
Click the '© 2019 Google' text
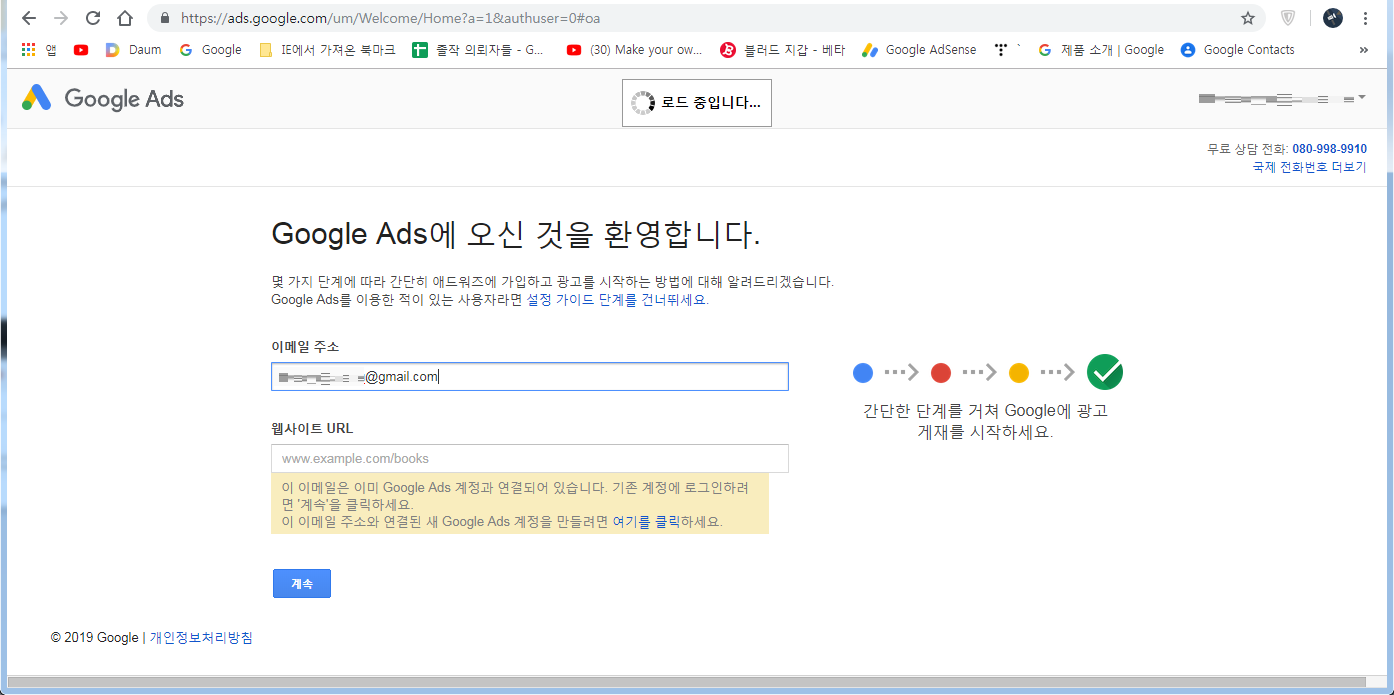point(95,638)
